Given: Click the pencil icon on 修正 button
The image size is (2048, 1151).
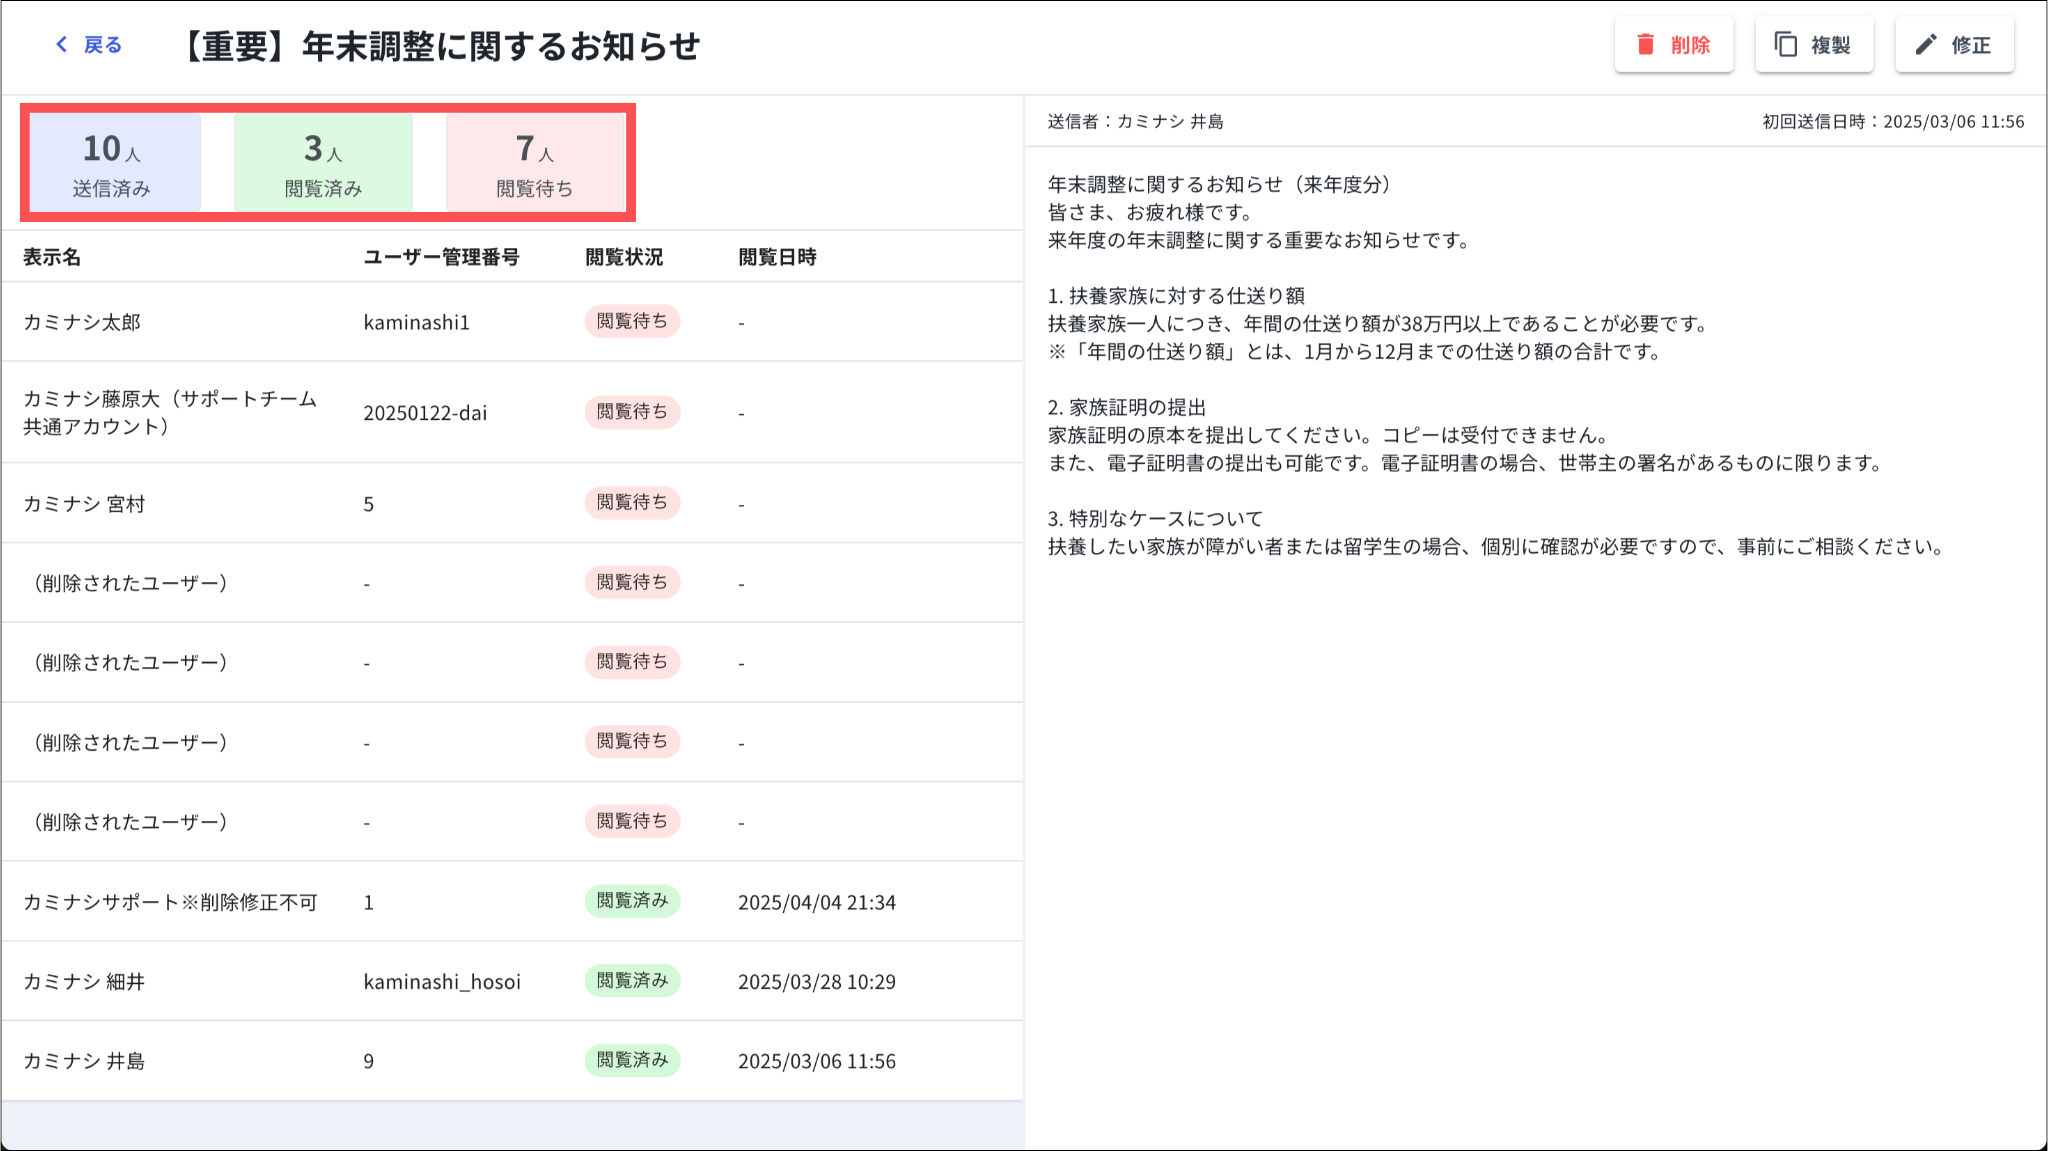Looking at the screenshot, I should (x=1925, y=44).
